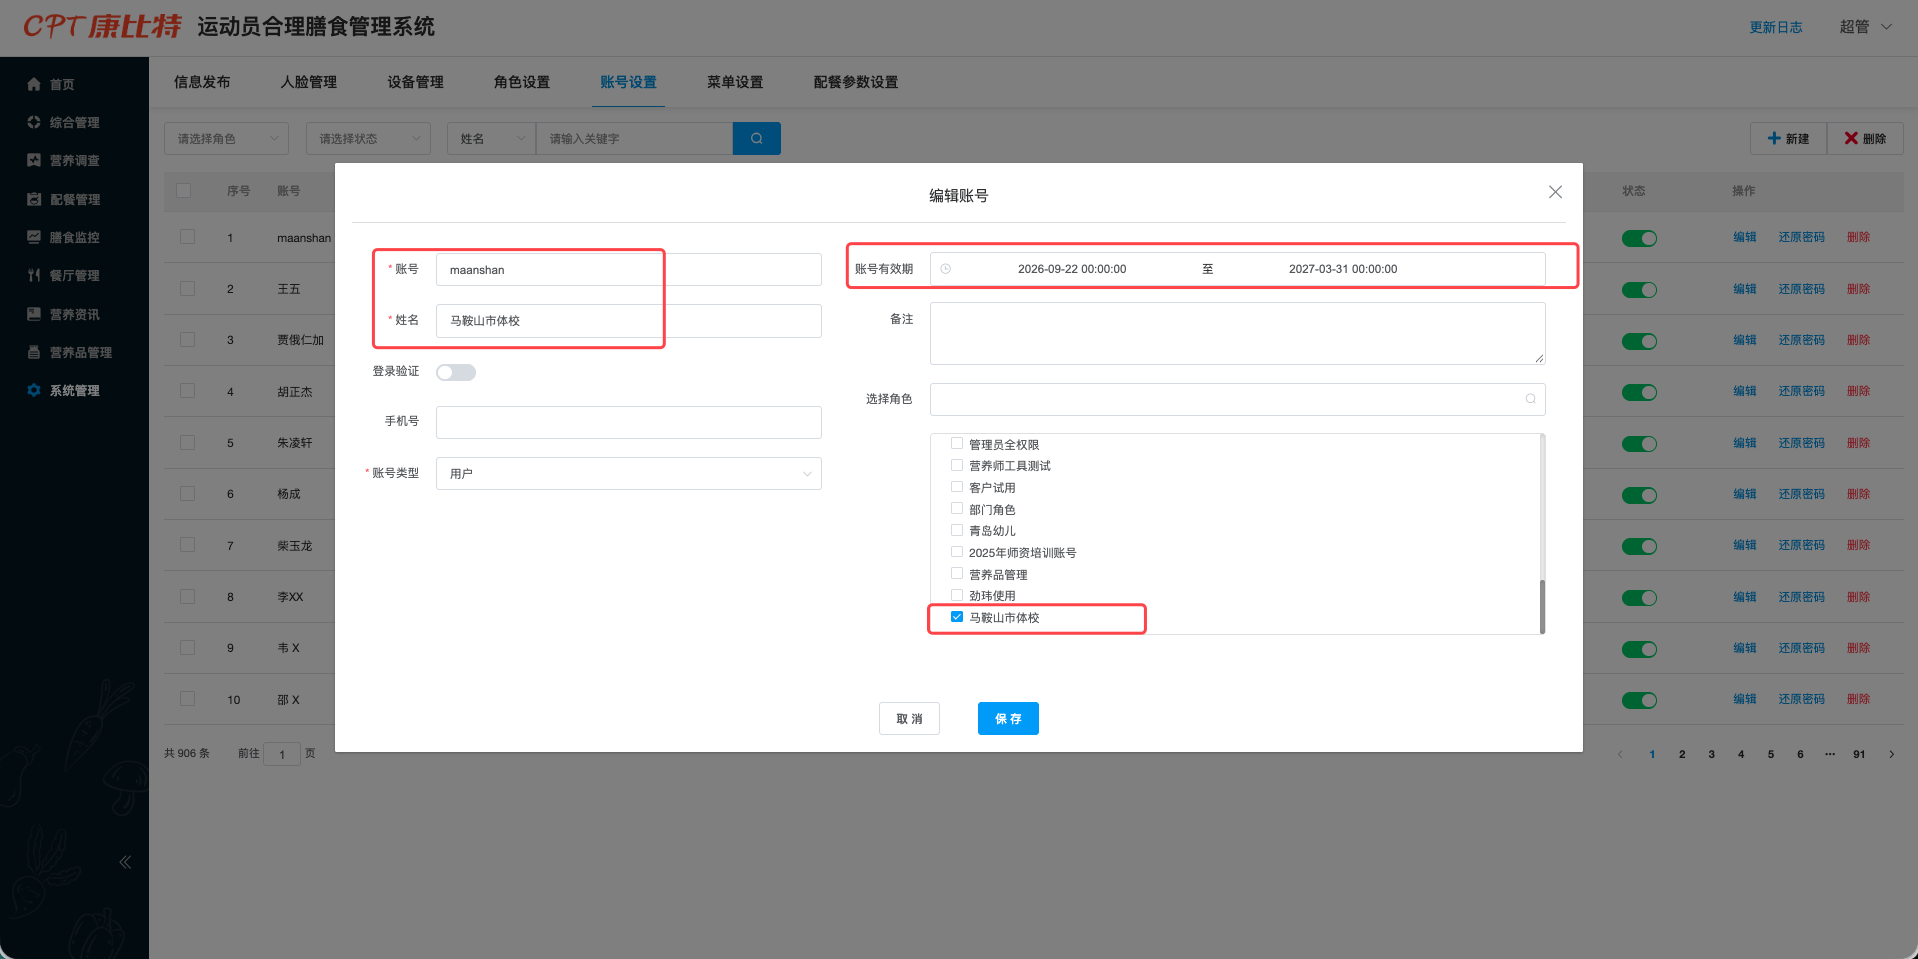Expand the 超管 user menu
The image size is (1918, 959).
tap(1865, 27)
